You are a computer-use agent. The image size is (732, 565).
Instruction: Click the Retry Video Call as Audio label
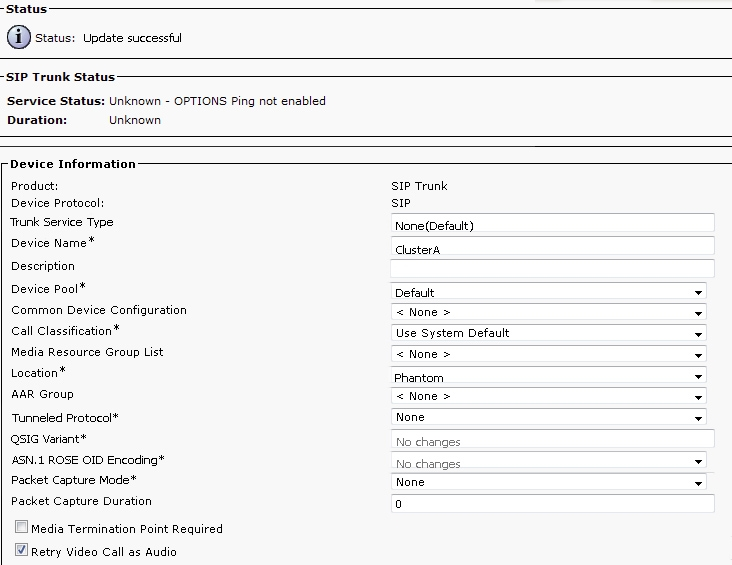(104, 551)
